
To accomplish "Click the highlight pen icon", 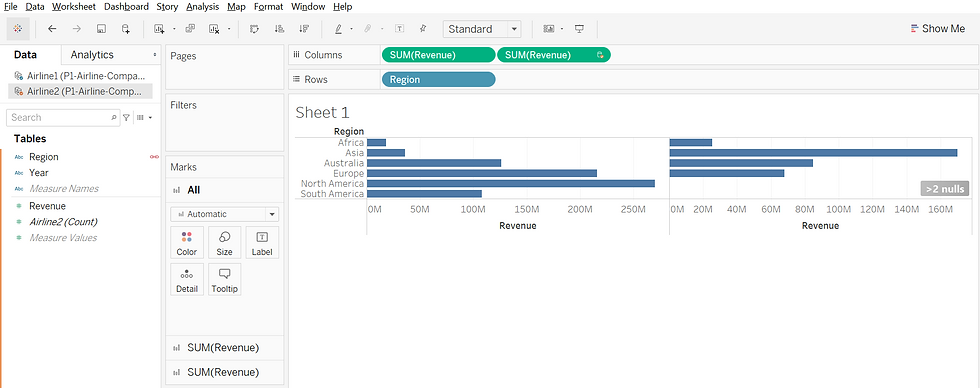I will 339,29.
